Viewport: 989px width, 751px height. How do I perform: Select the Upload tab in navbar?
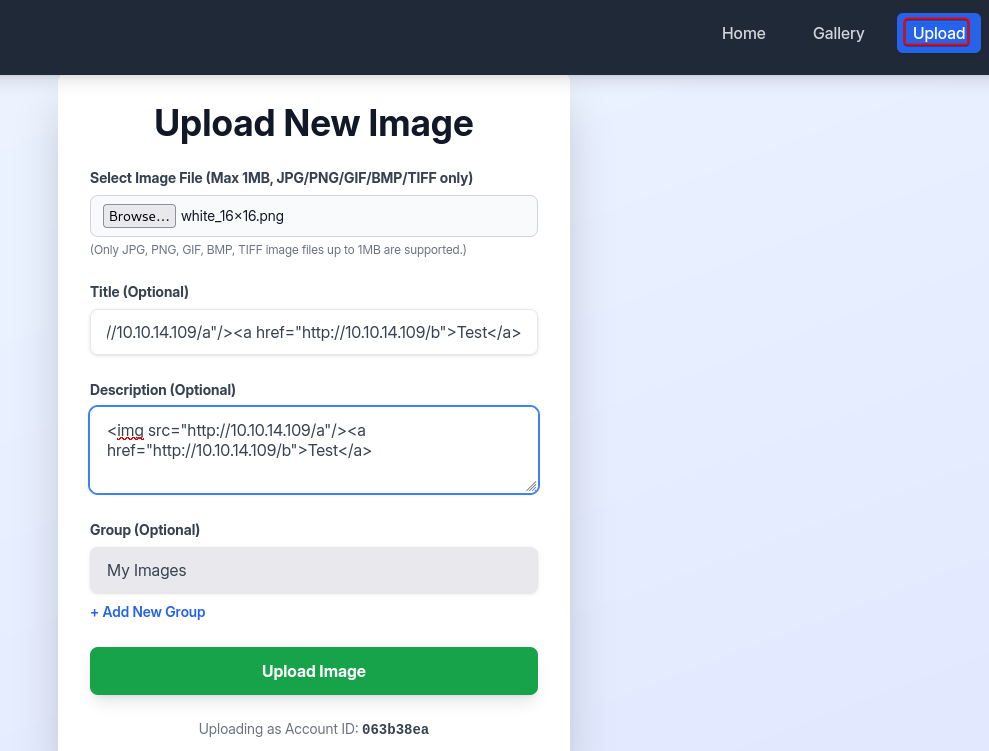pyautogui.click(x=938, y=33)
